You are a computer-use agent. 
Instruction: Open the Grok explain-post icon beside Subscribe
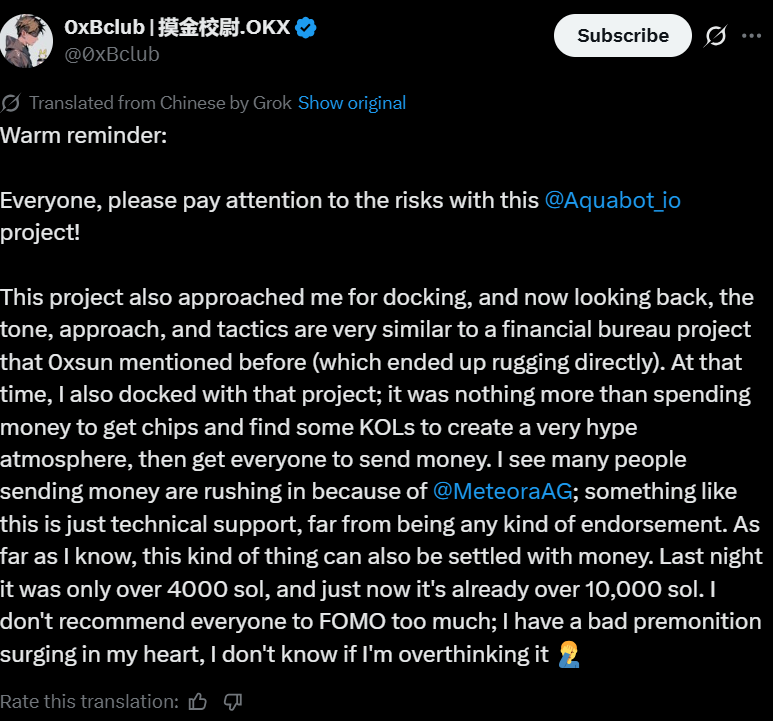pos(715,35)
